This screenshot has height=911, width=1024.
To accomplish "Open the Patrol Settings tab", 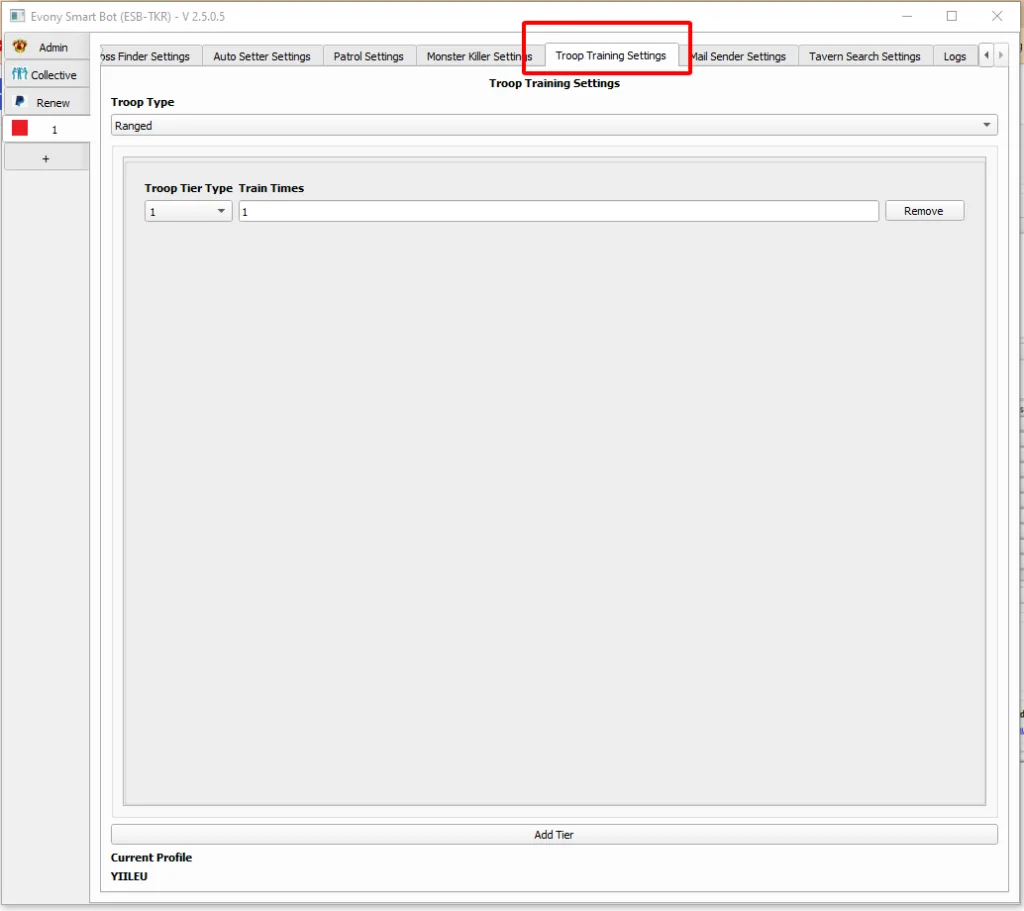I will coord(368,57).
